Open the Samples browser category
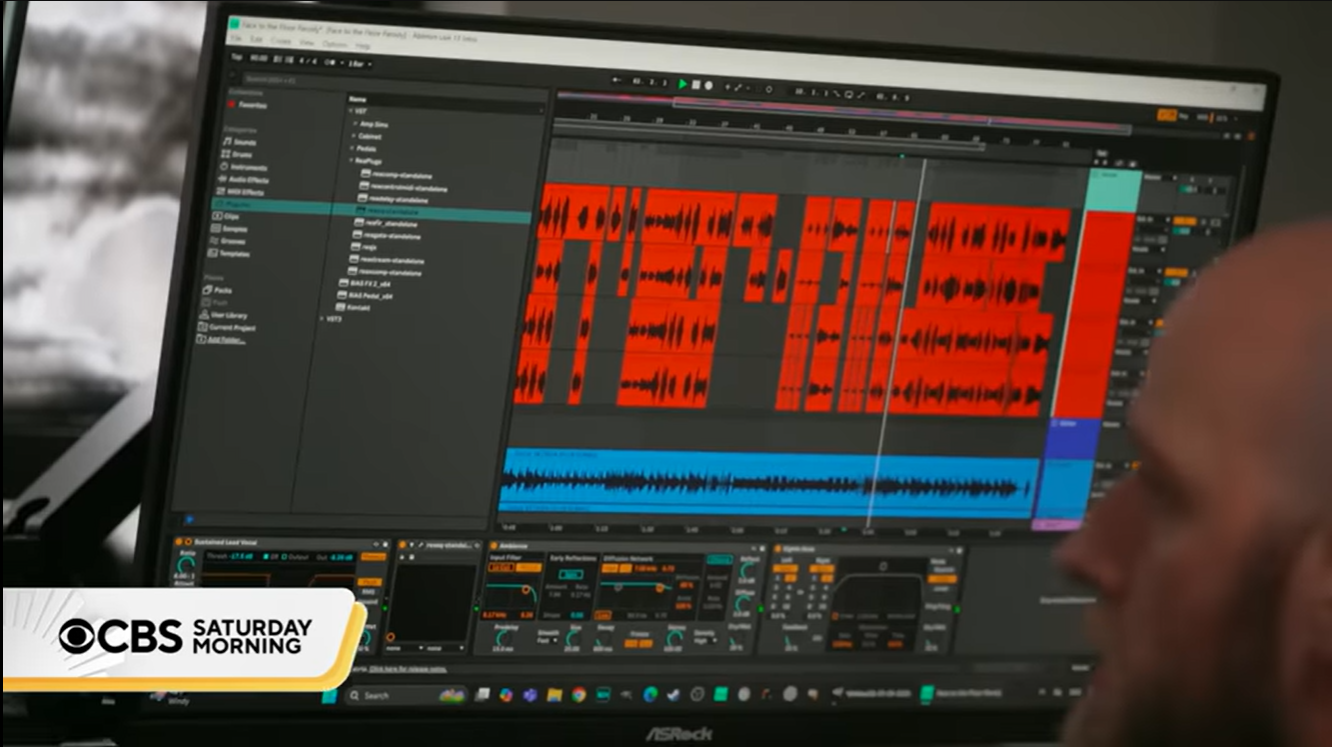This screenshot has width=1332, height=747. 231,228
